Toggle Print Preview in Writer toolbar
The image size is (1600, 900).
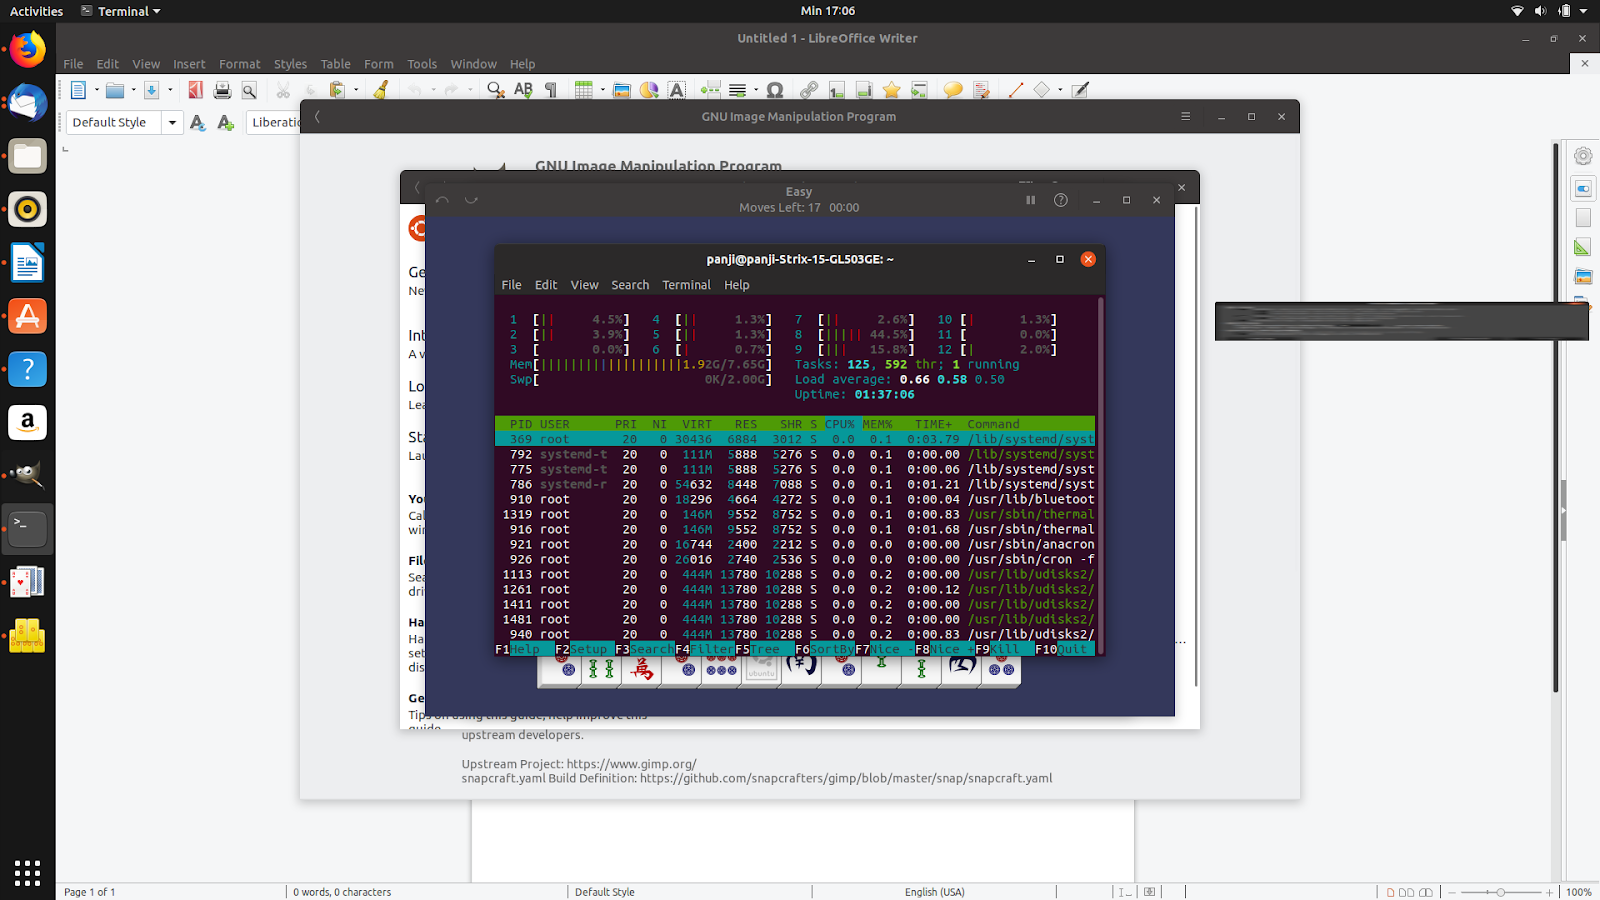click(249, 90)
